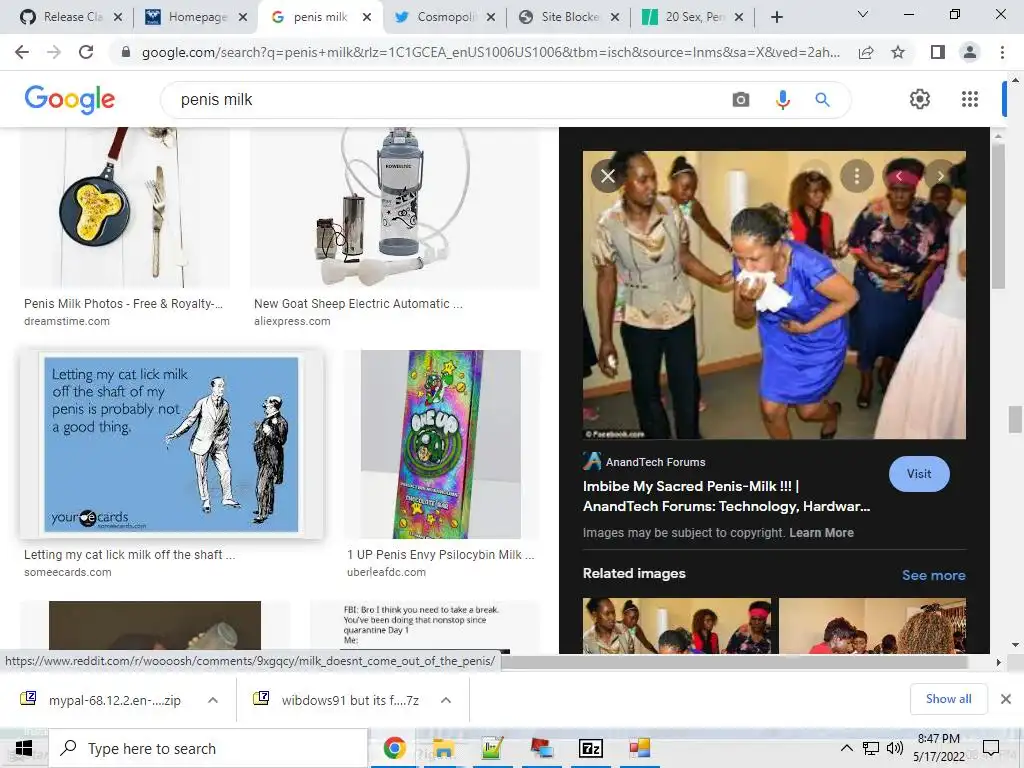
Task: Expand options for mypal-68.12.2 download
Action: pos(213,700)
